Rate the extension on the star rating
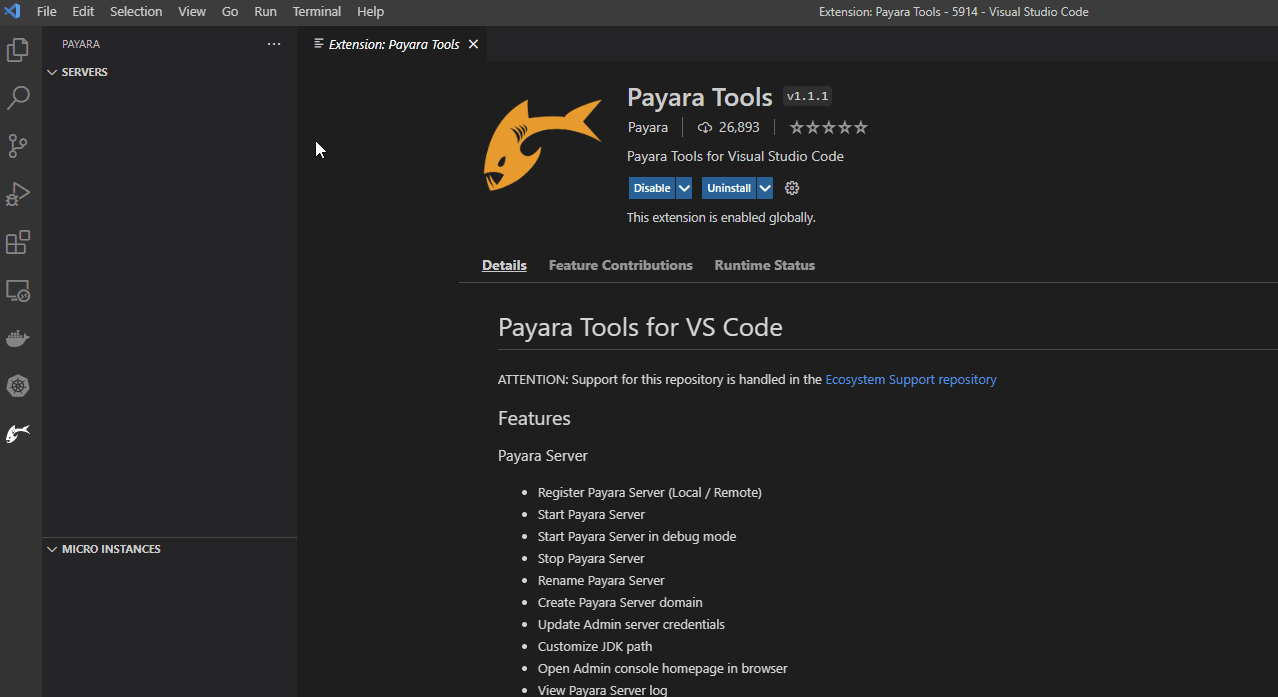1278x697 pixels. 827,127
